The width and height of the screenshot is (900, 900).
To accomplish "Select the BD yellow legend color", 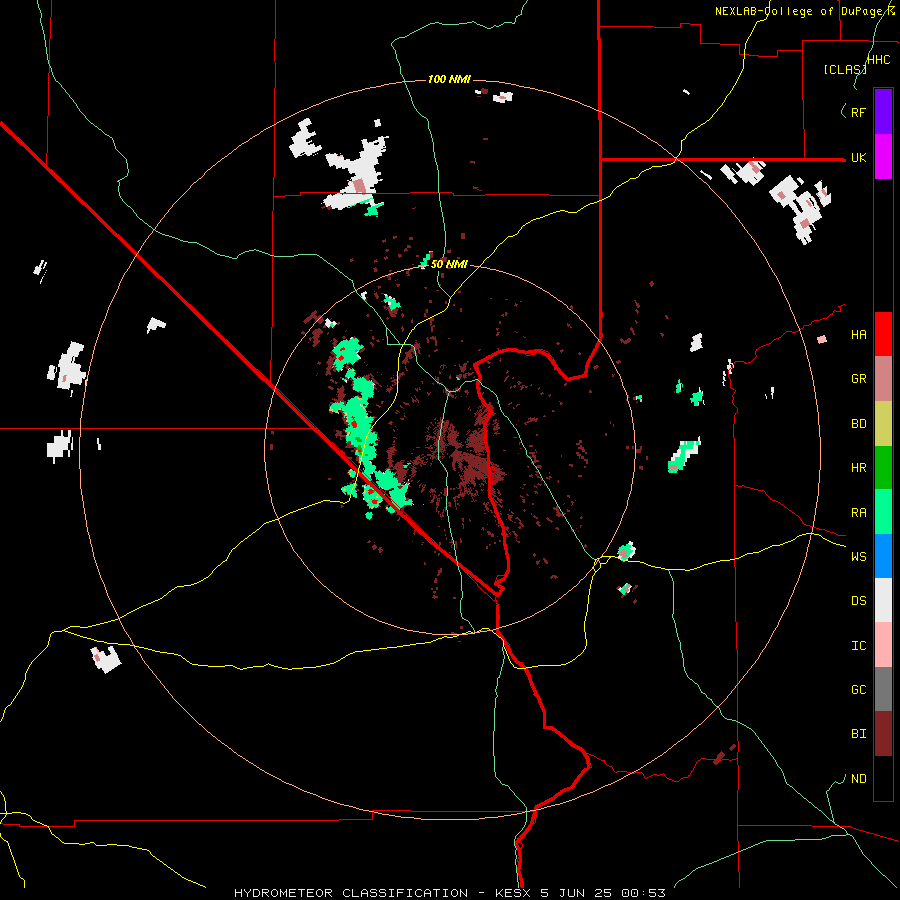I will tap(883, 424).
